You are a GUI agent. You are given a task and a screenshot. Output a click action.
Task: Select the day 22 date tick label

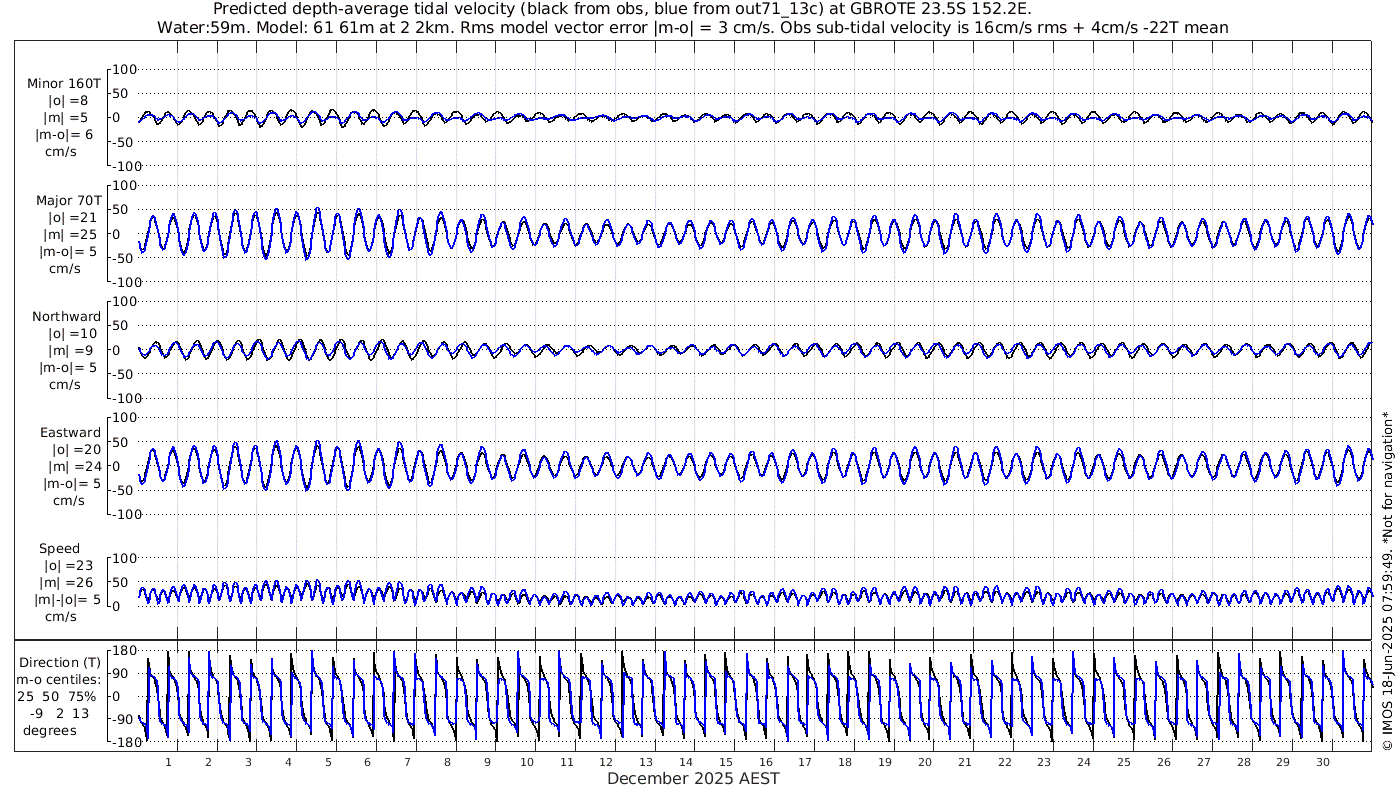[1004, 762]
